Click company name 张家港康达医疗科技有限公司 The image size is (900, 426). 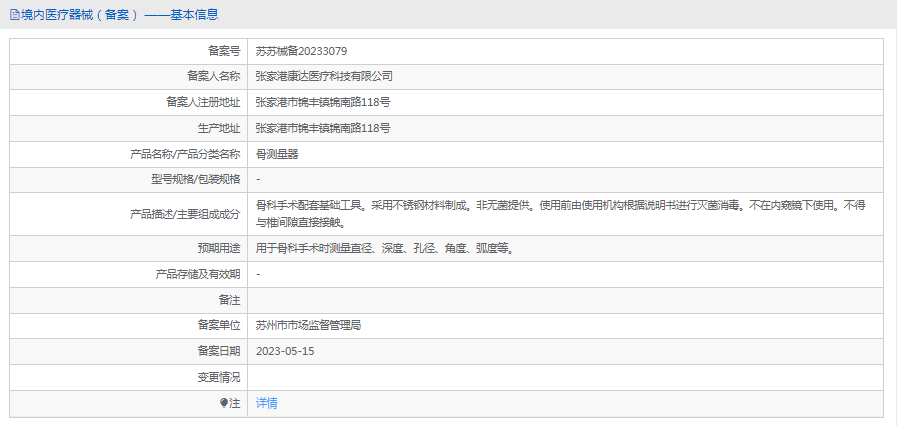pyautogui.click(x=324, y=76)
